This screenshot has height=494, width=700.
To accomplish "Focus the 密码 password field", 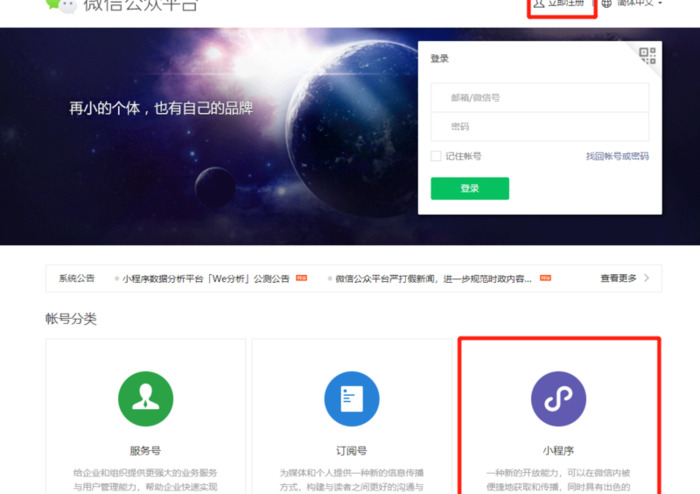I will 540,127.
